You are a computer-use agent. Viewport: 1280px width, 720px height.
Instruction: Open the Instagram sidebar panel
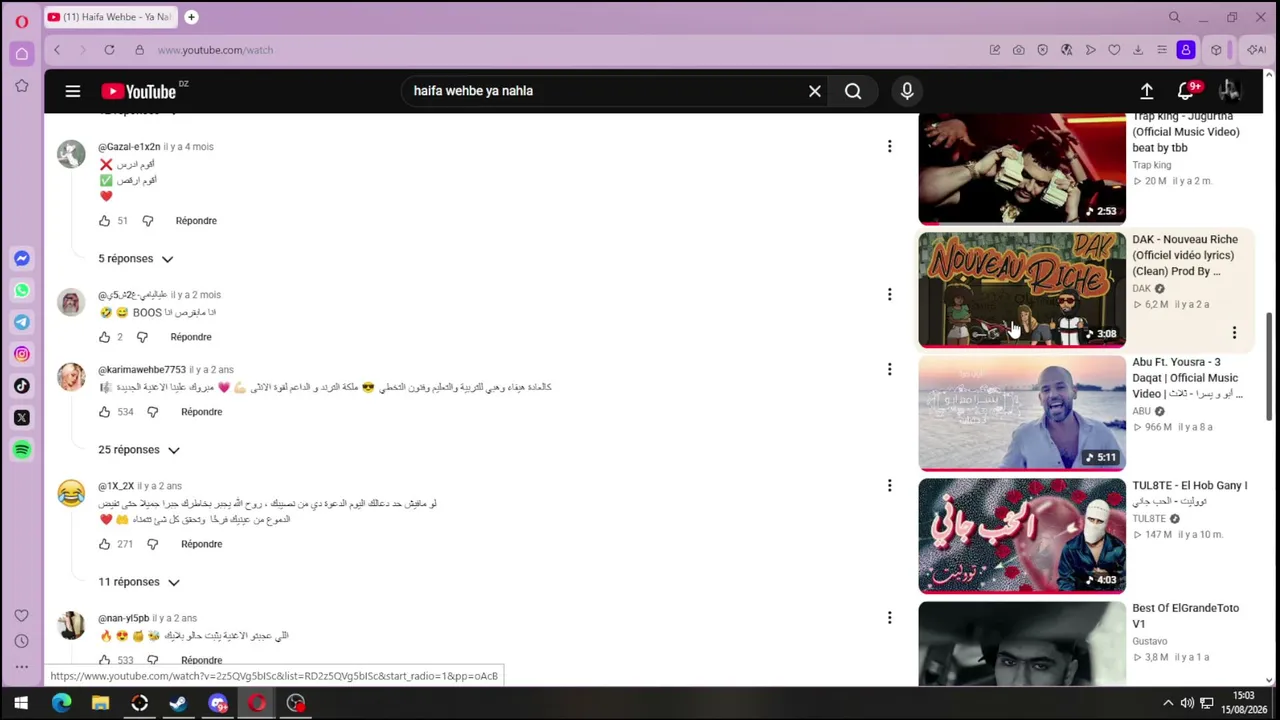(22, 354)
